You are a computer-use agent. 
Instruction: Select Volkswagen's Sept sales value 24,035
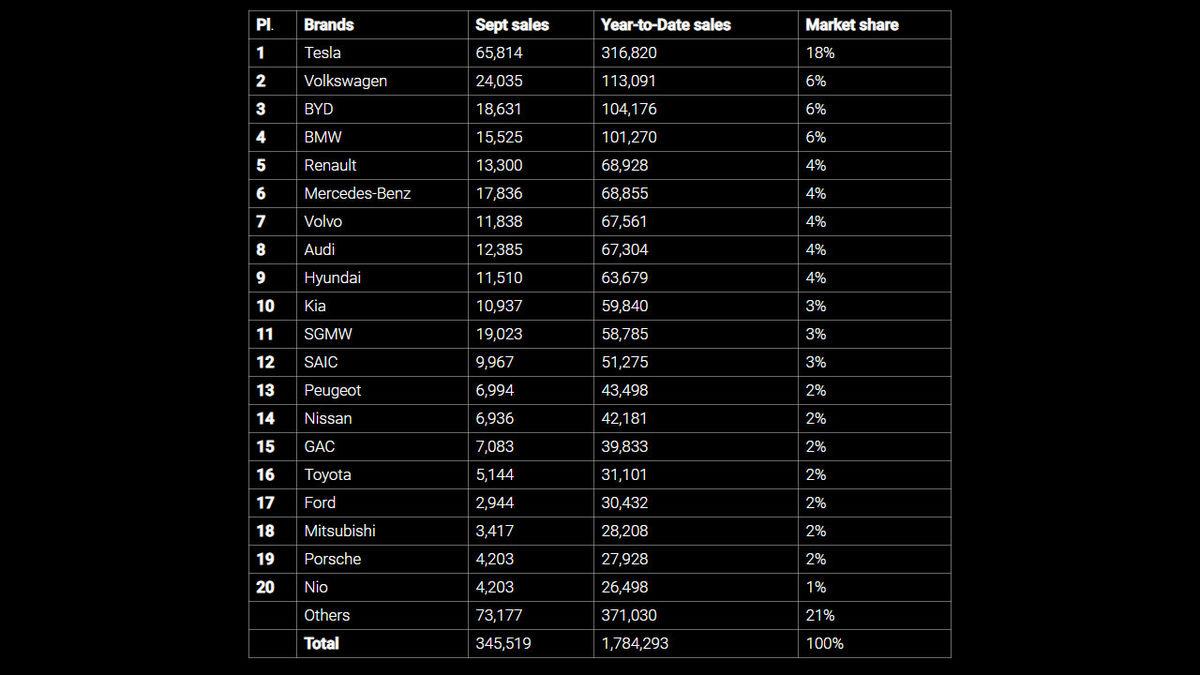coord(499,81)
